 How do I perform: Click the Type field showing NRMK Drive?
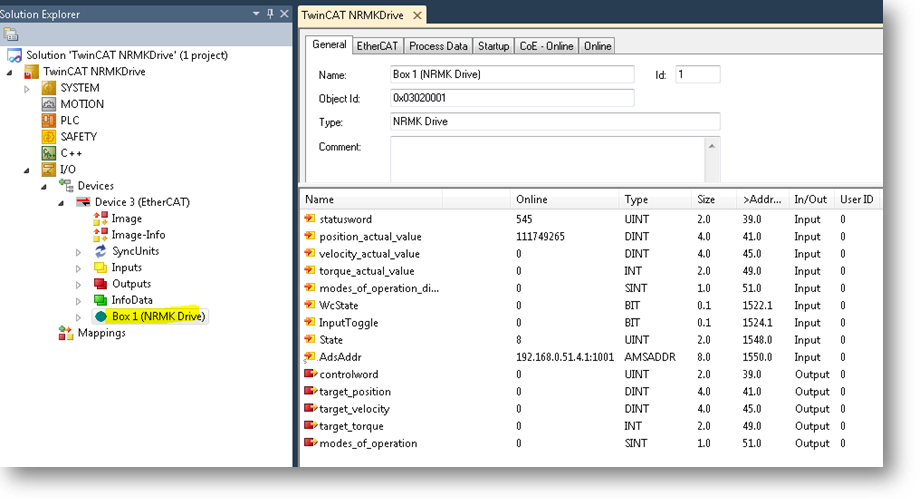point(555,122)
